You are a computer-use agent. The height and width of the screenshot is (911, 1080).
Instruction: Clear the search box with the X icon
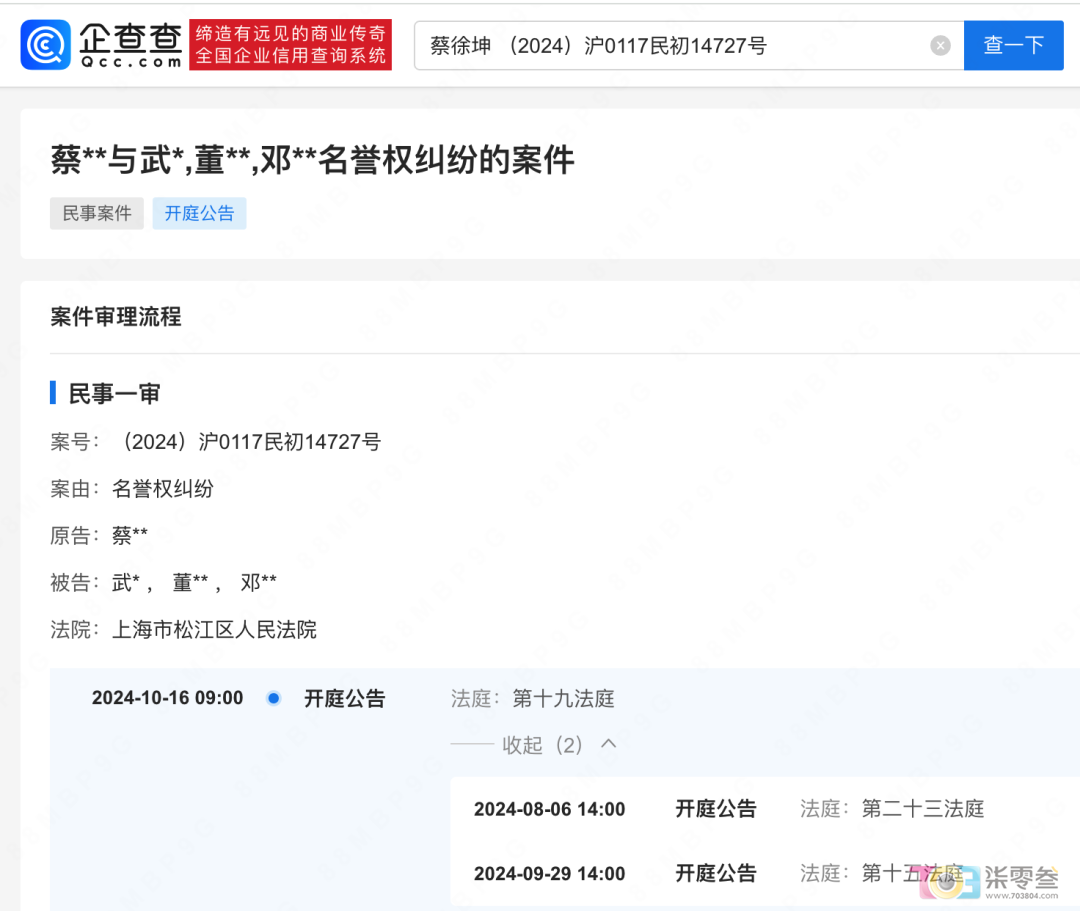(x=940, y=45)
